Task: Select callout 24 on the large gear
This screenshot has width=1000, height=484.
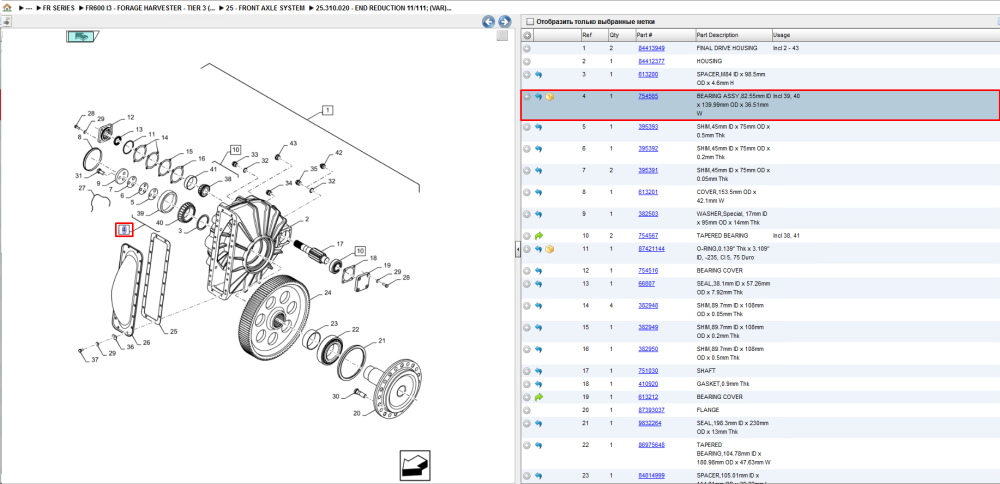Action: coord(328,293)
